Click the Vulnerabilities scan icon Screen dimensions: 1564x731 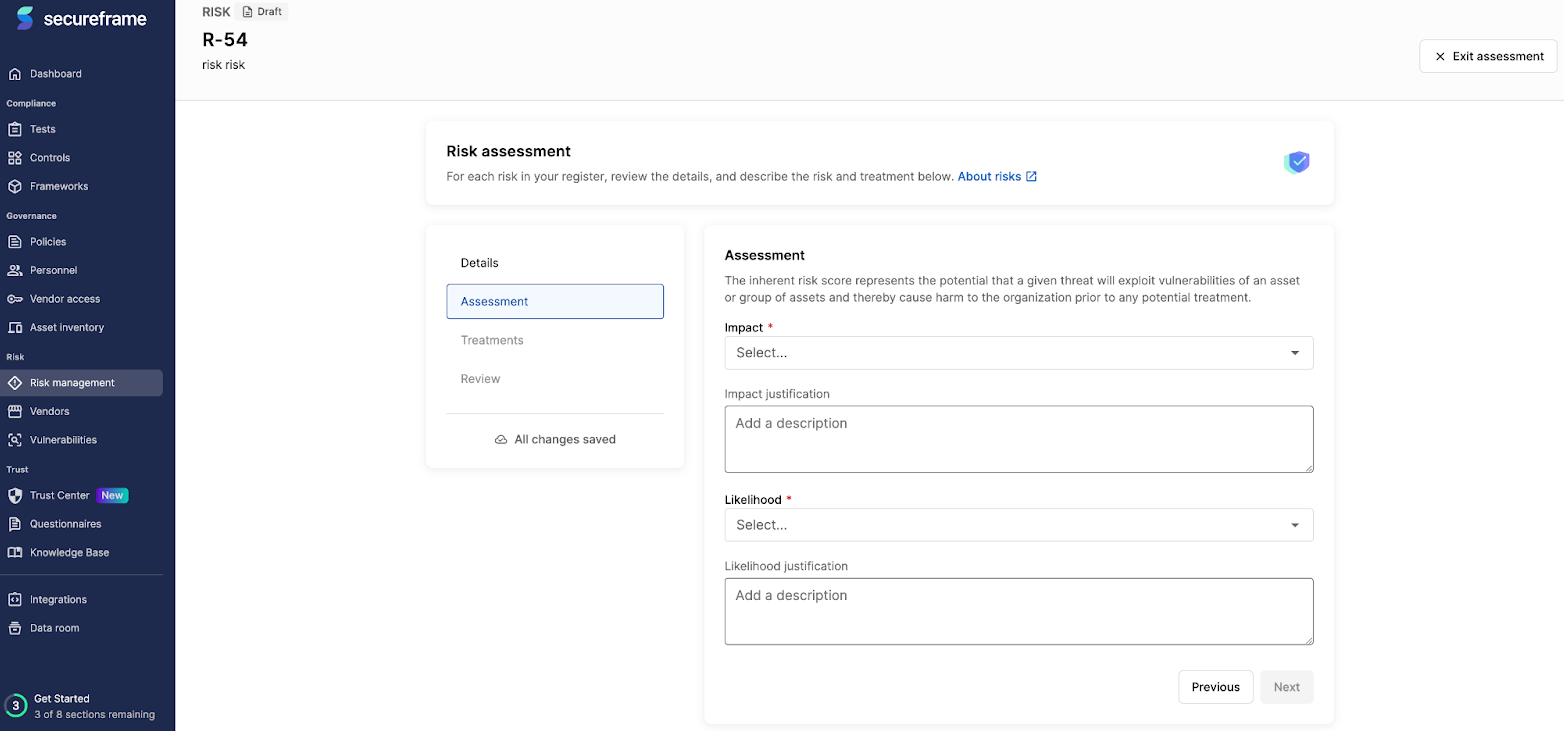(15, 440)
